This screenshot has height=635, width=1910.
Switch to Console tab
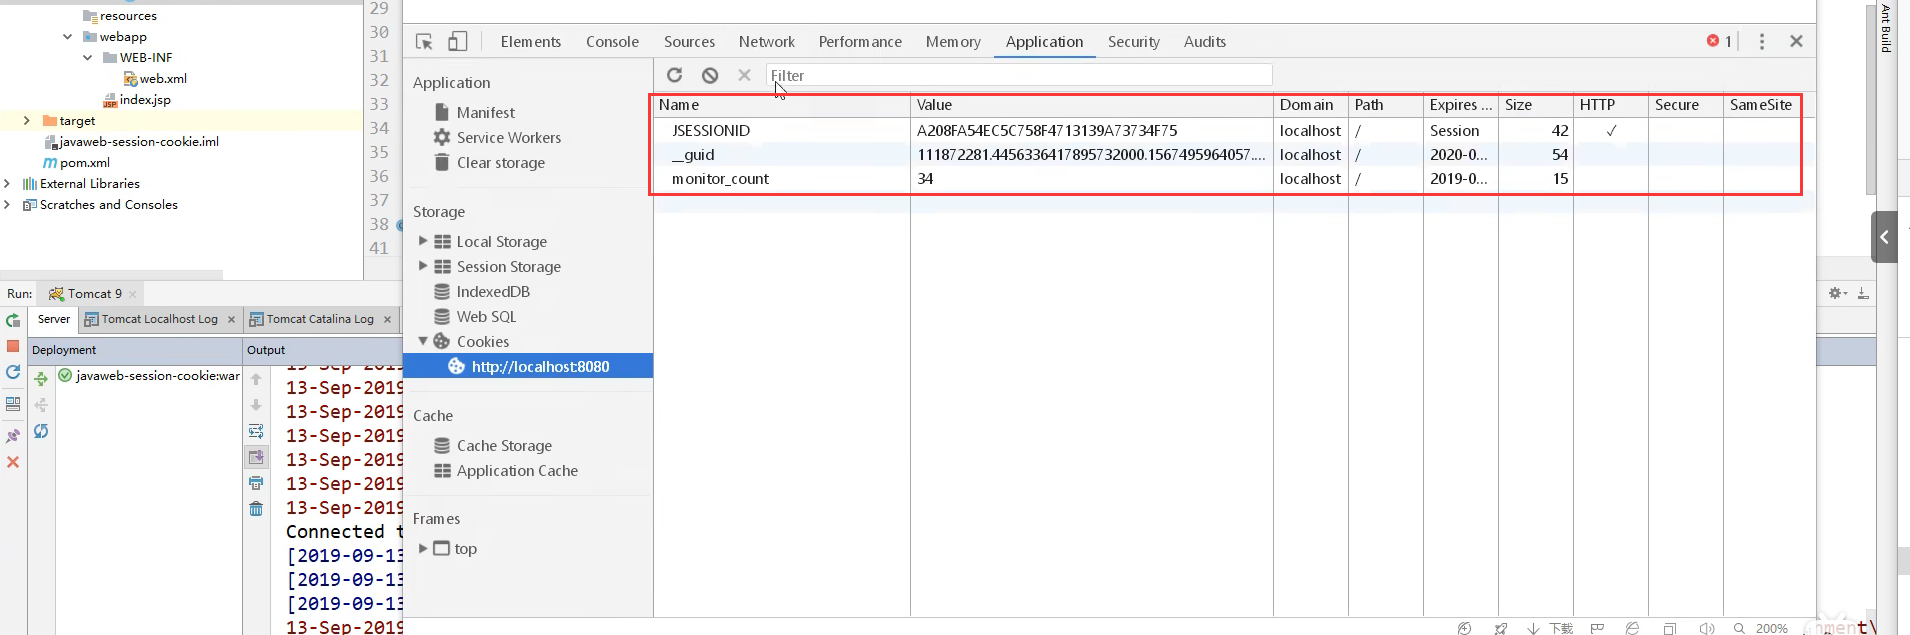click(x=612, y=42)
